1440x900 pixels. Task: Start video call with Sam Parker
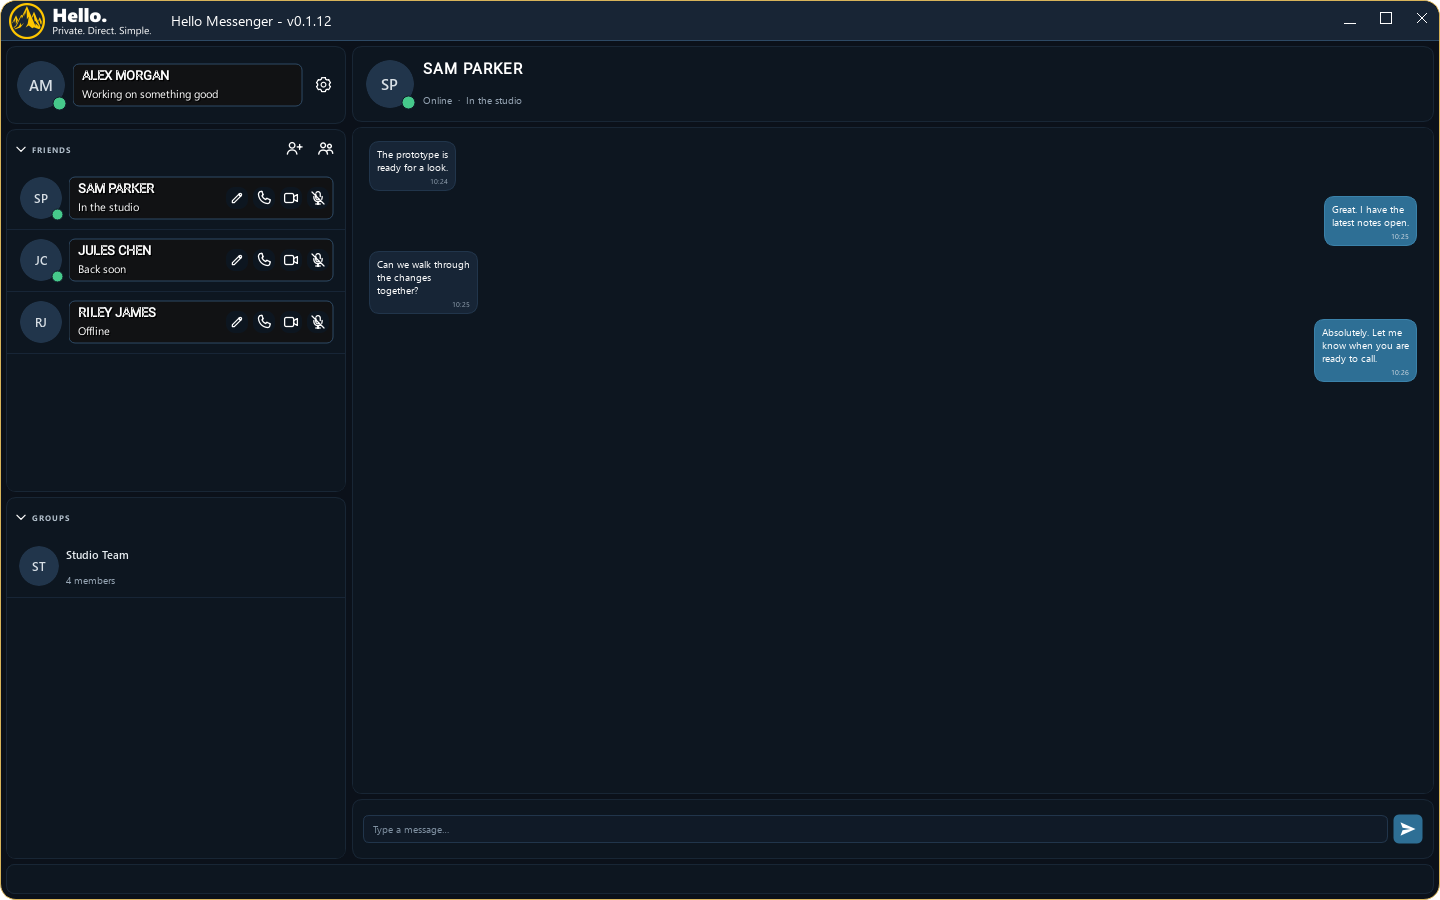pyautogui.click(x=291, y=198)
